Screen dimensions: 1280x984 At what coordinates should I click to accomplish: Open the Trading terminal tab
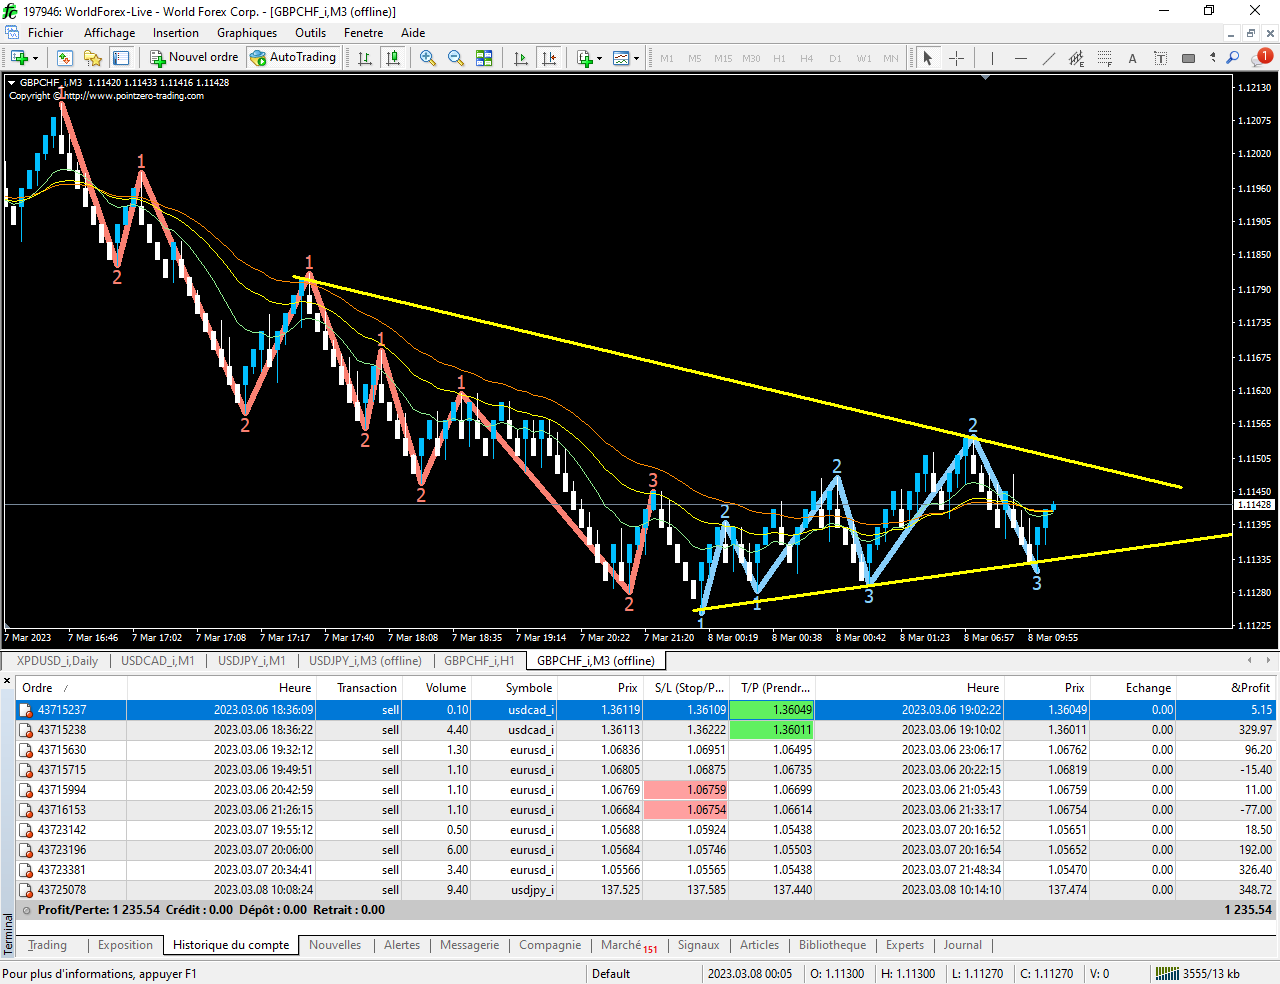pyautogui.click(x=47, y=945)
